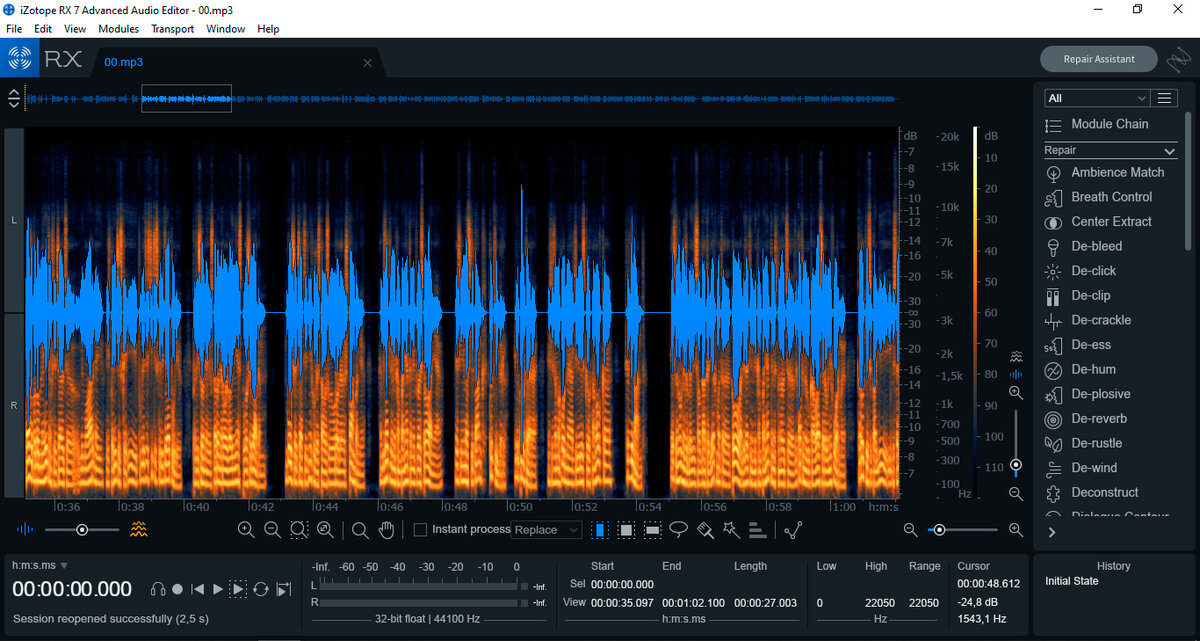The height and width of the screenshot is (641, 1200).
Task: Select the Find similar harmonics tool
Action: pyautogui.click(x=757, y=530)
